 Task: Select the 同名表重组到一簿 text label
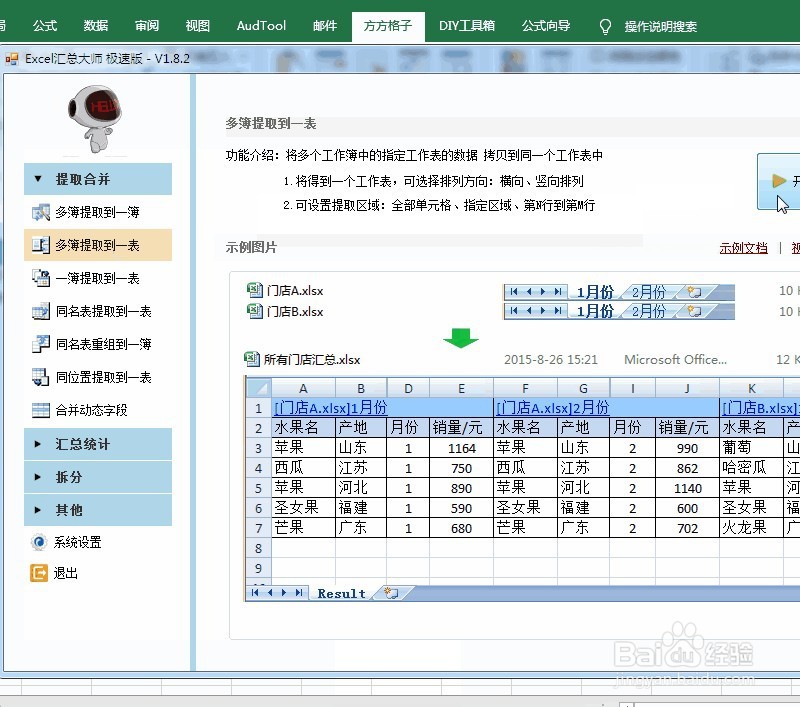tap(104, 344)
